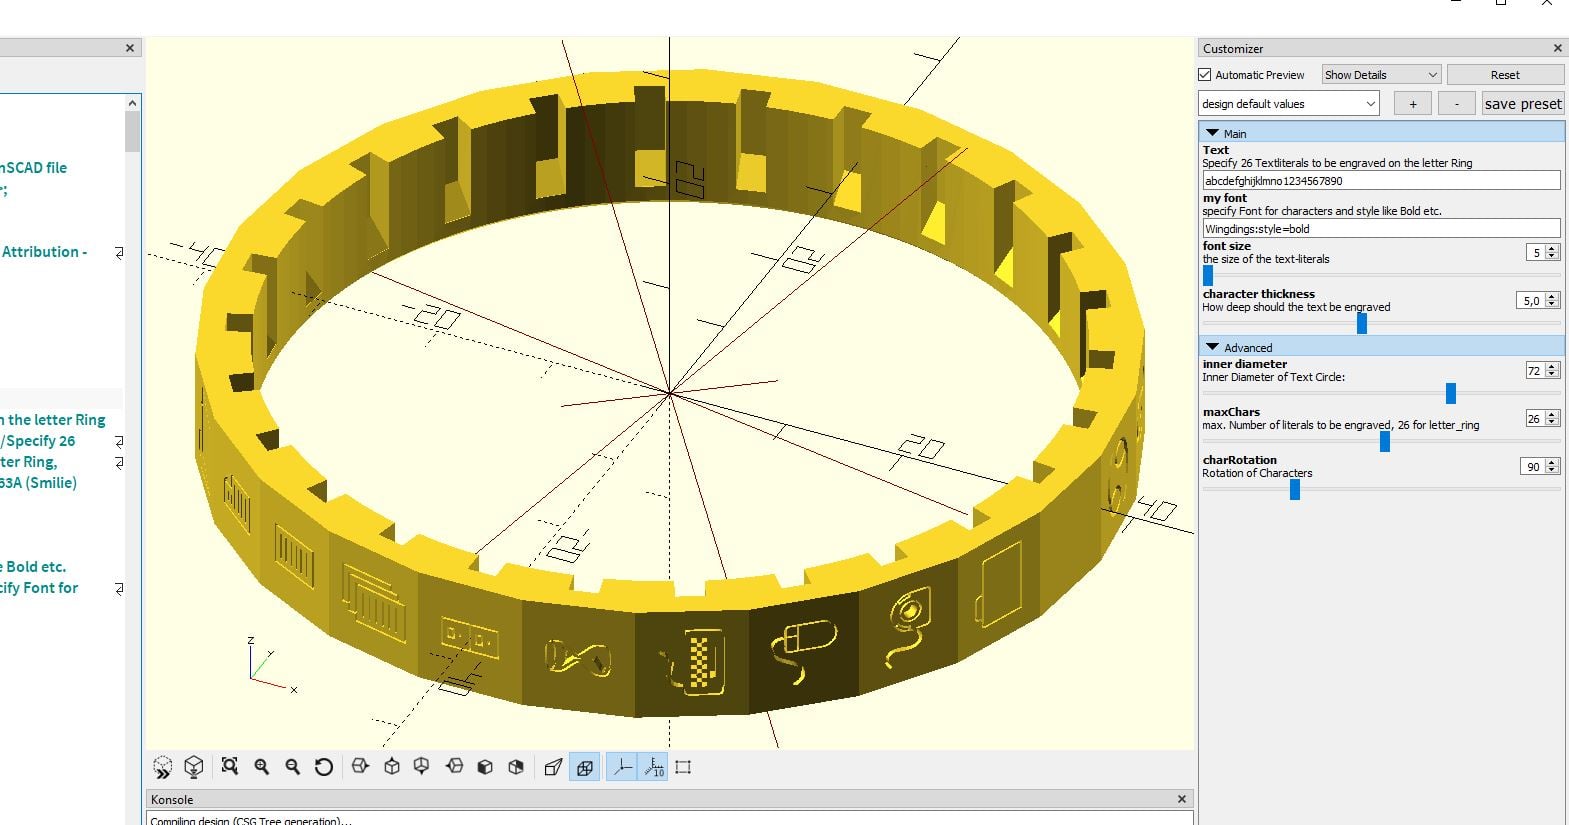Click the charRotation value 90
Screen dimensions: 1569x825
(x=1532, y=467)
